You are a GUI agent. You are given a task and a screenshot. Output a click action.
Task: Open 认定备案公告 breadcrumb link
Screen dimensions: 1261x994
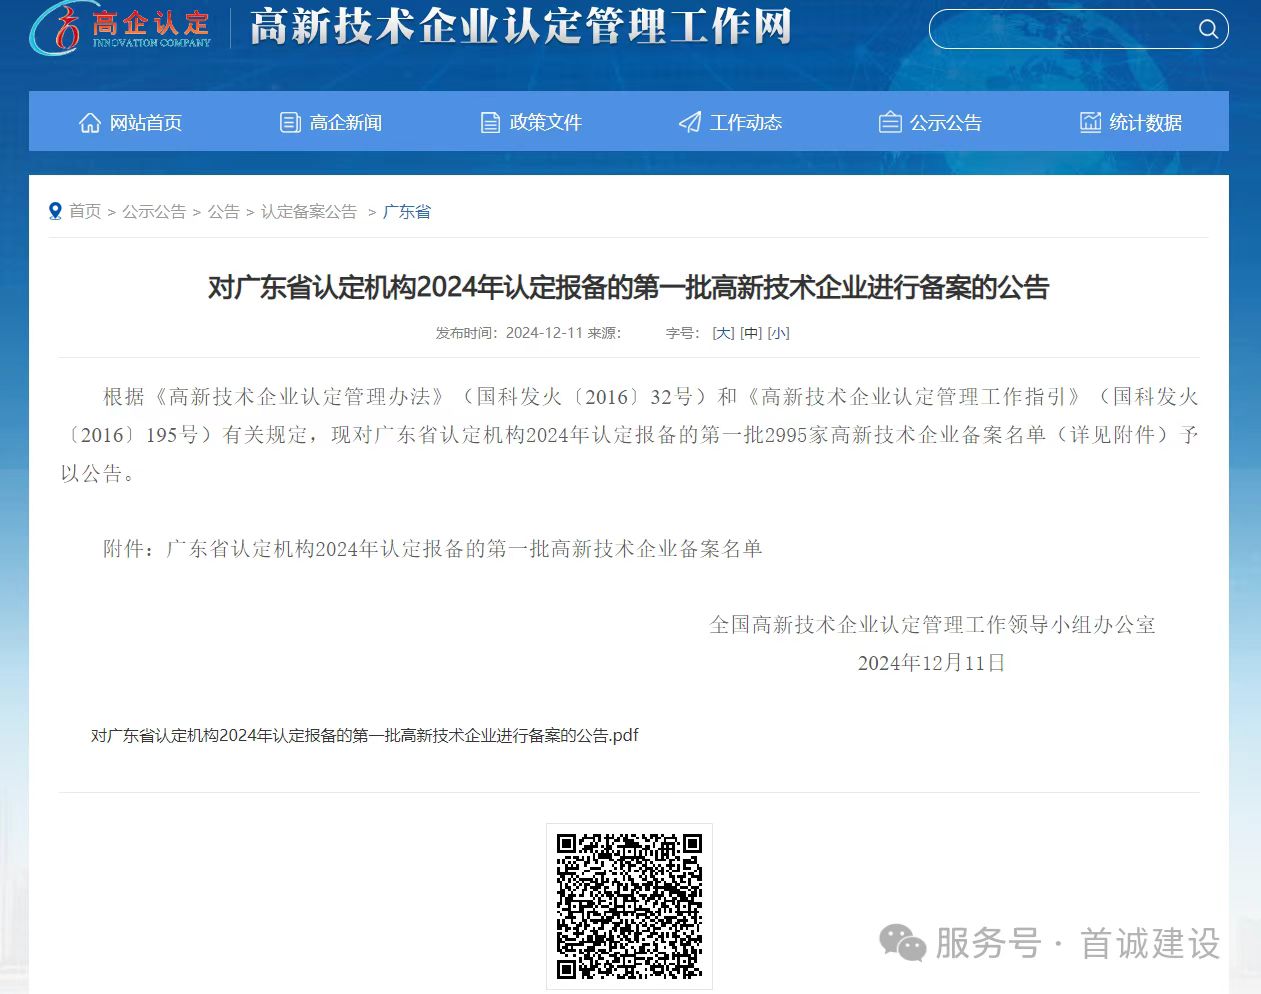click(309, 212)
